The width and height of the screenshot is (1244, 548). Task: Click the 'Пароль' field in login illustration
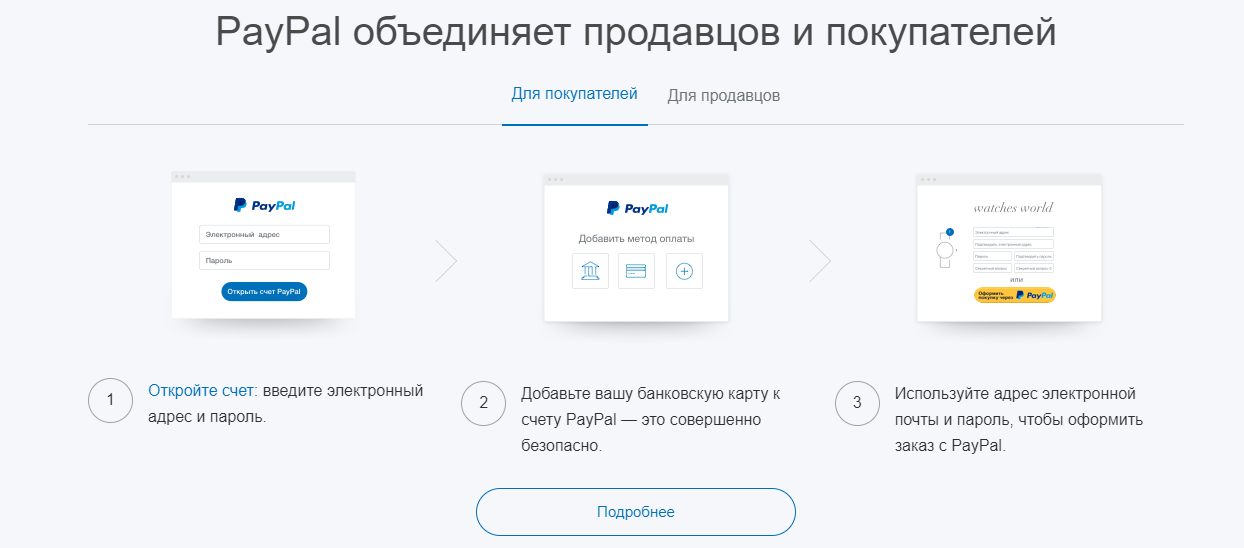tap(264, 260)
